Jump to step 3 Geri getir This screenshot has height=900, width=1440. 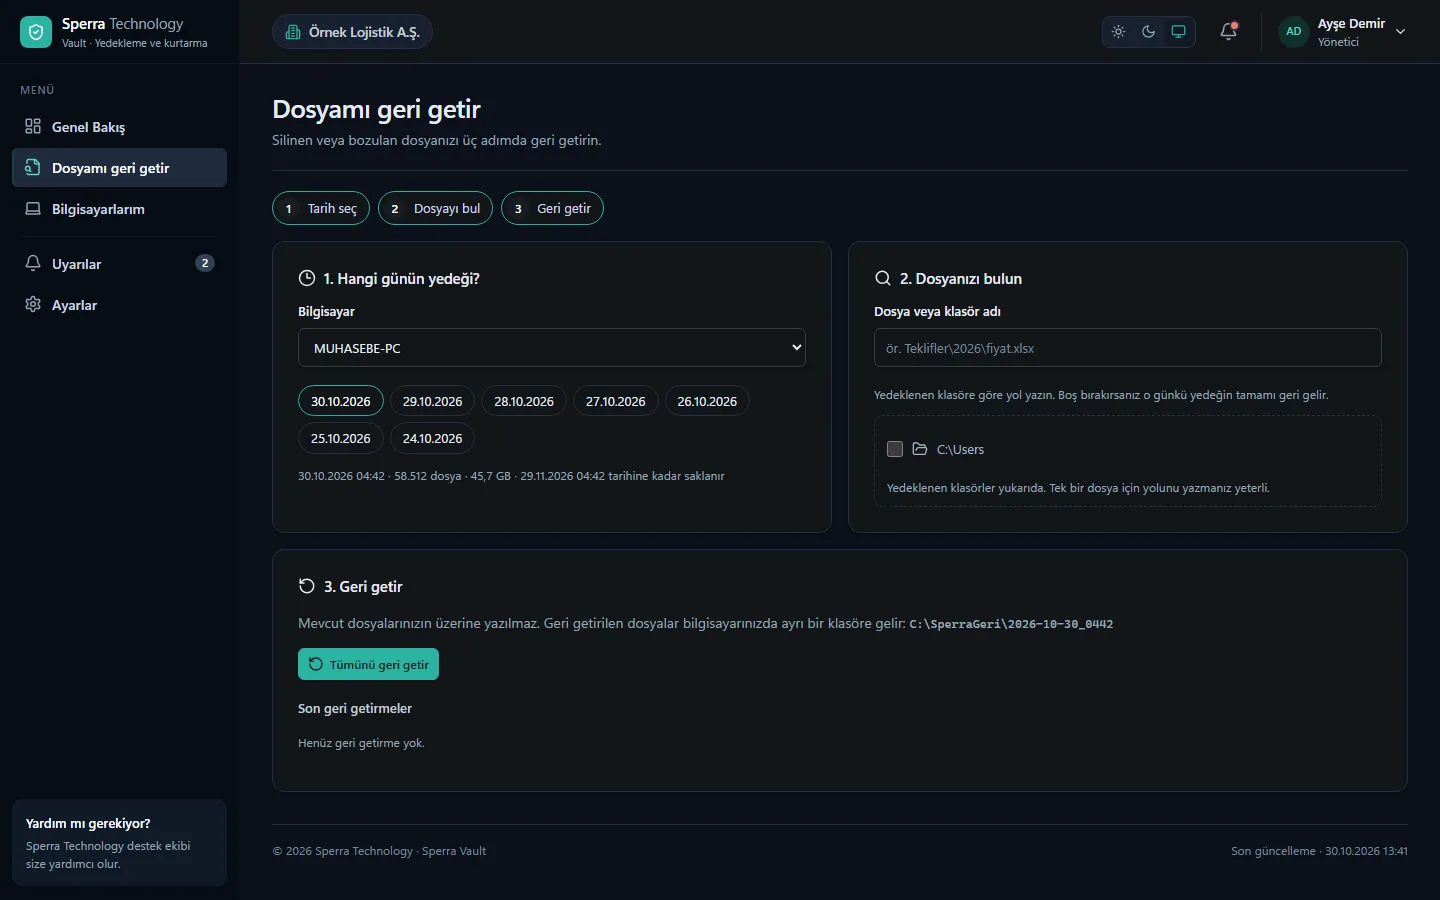click(x=552, y=208)
